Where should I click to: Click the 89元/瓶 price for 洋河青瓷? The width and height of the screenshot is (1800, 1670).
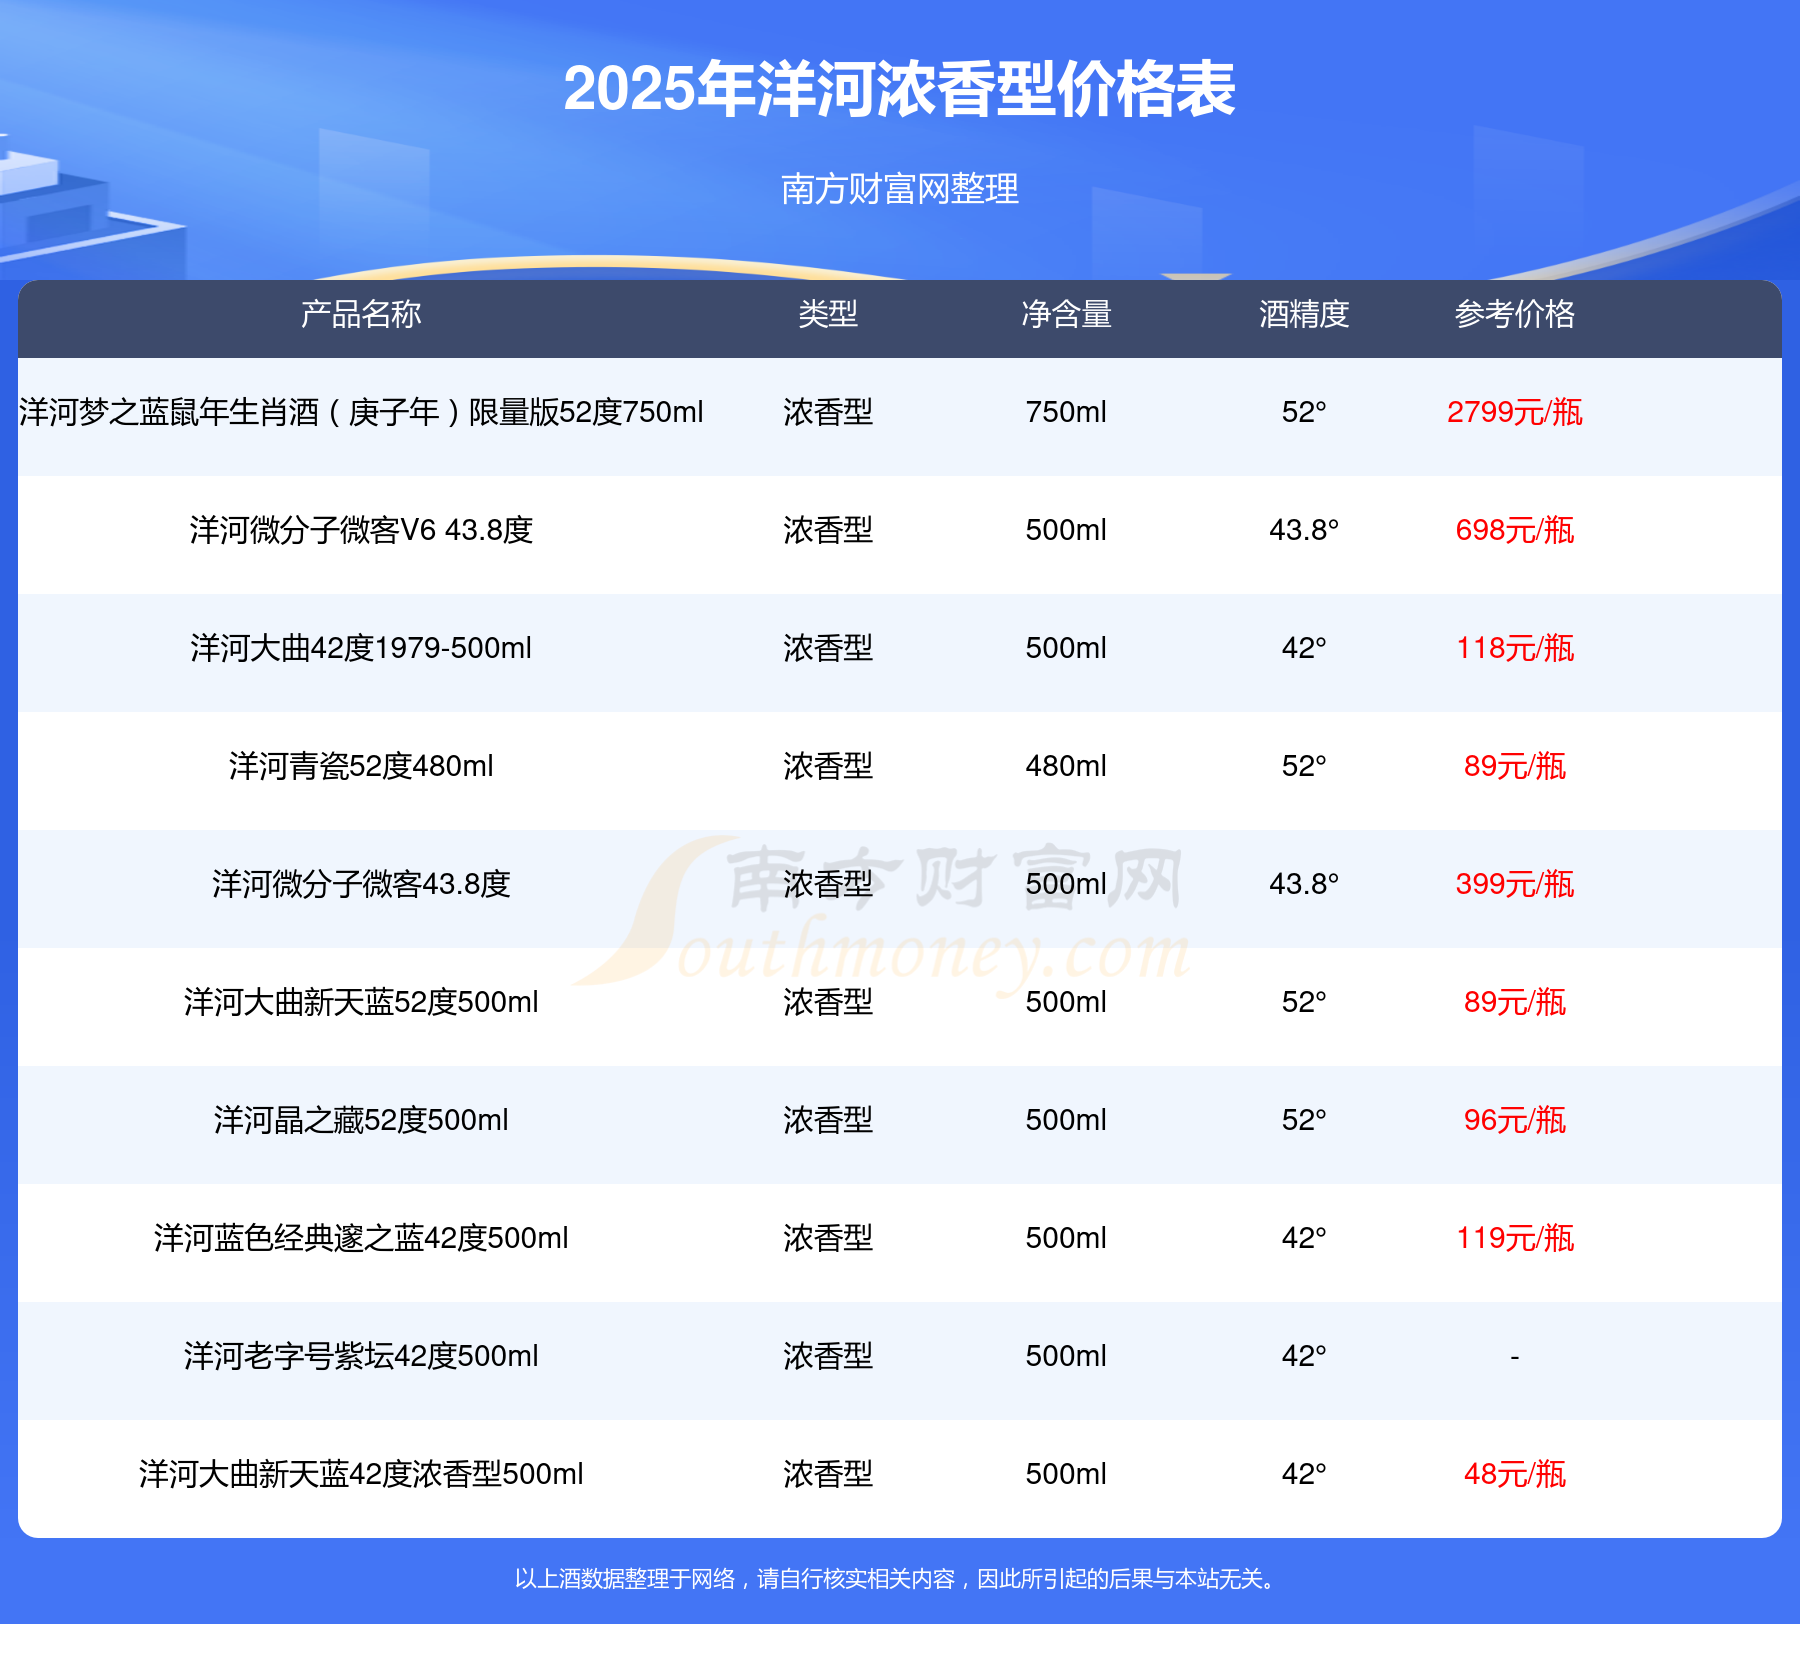tap(1515, 766)
